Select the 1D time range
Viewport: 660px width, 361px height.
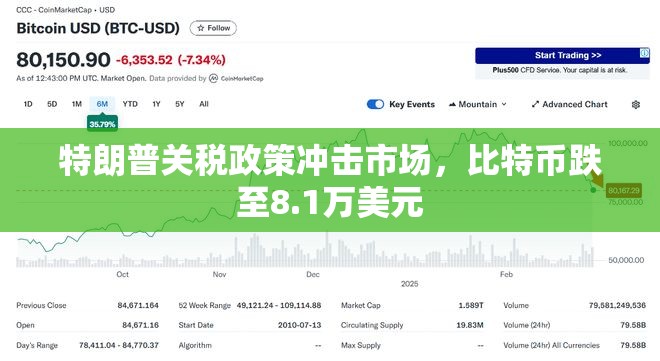28,104
